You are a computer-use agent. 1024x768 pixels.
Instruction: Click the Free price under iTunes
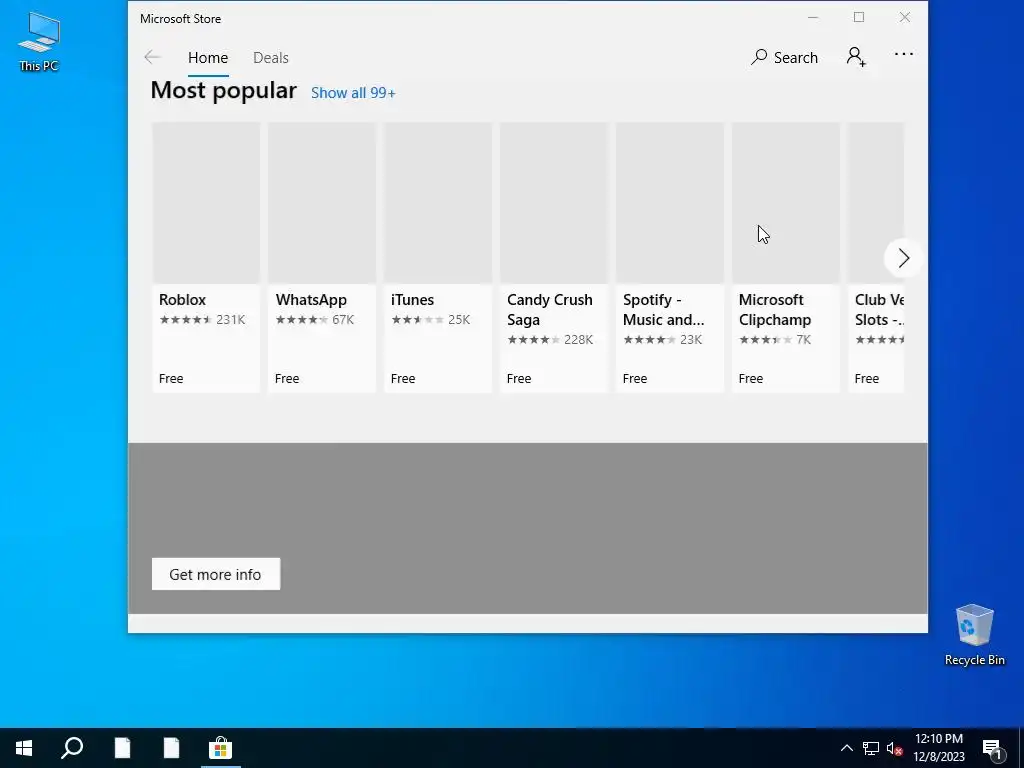pos(403,379)
